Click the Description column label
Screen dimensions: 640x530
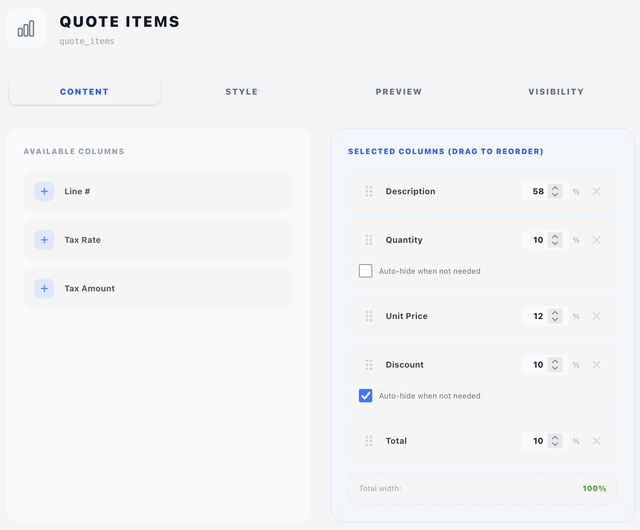coord(410,191)
